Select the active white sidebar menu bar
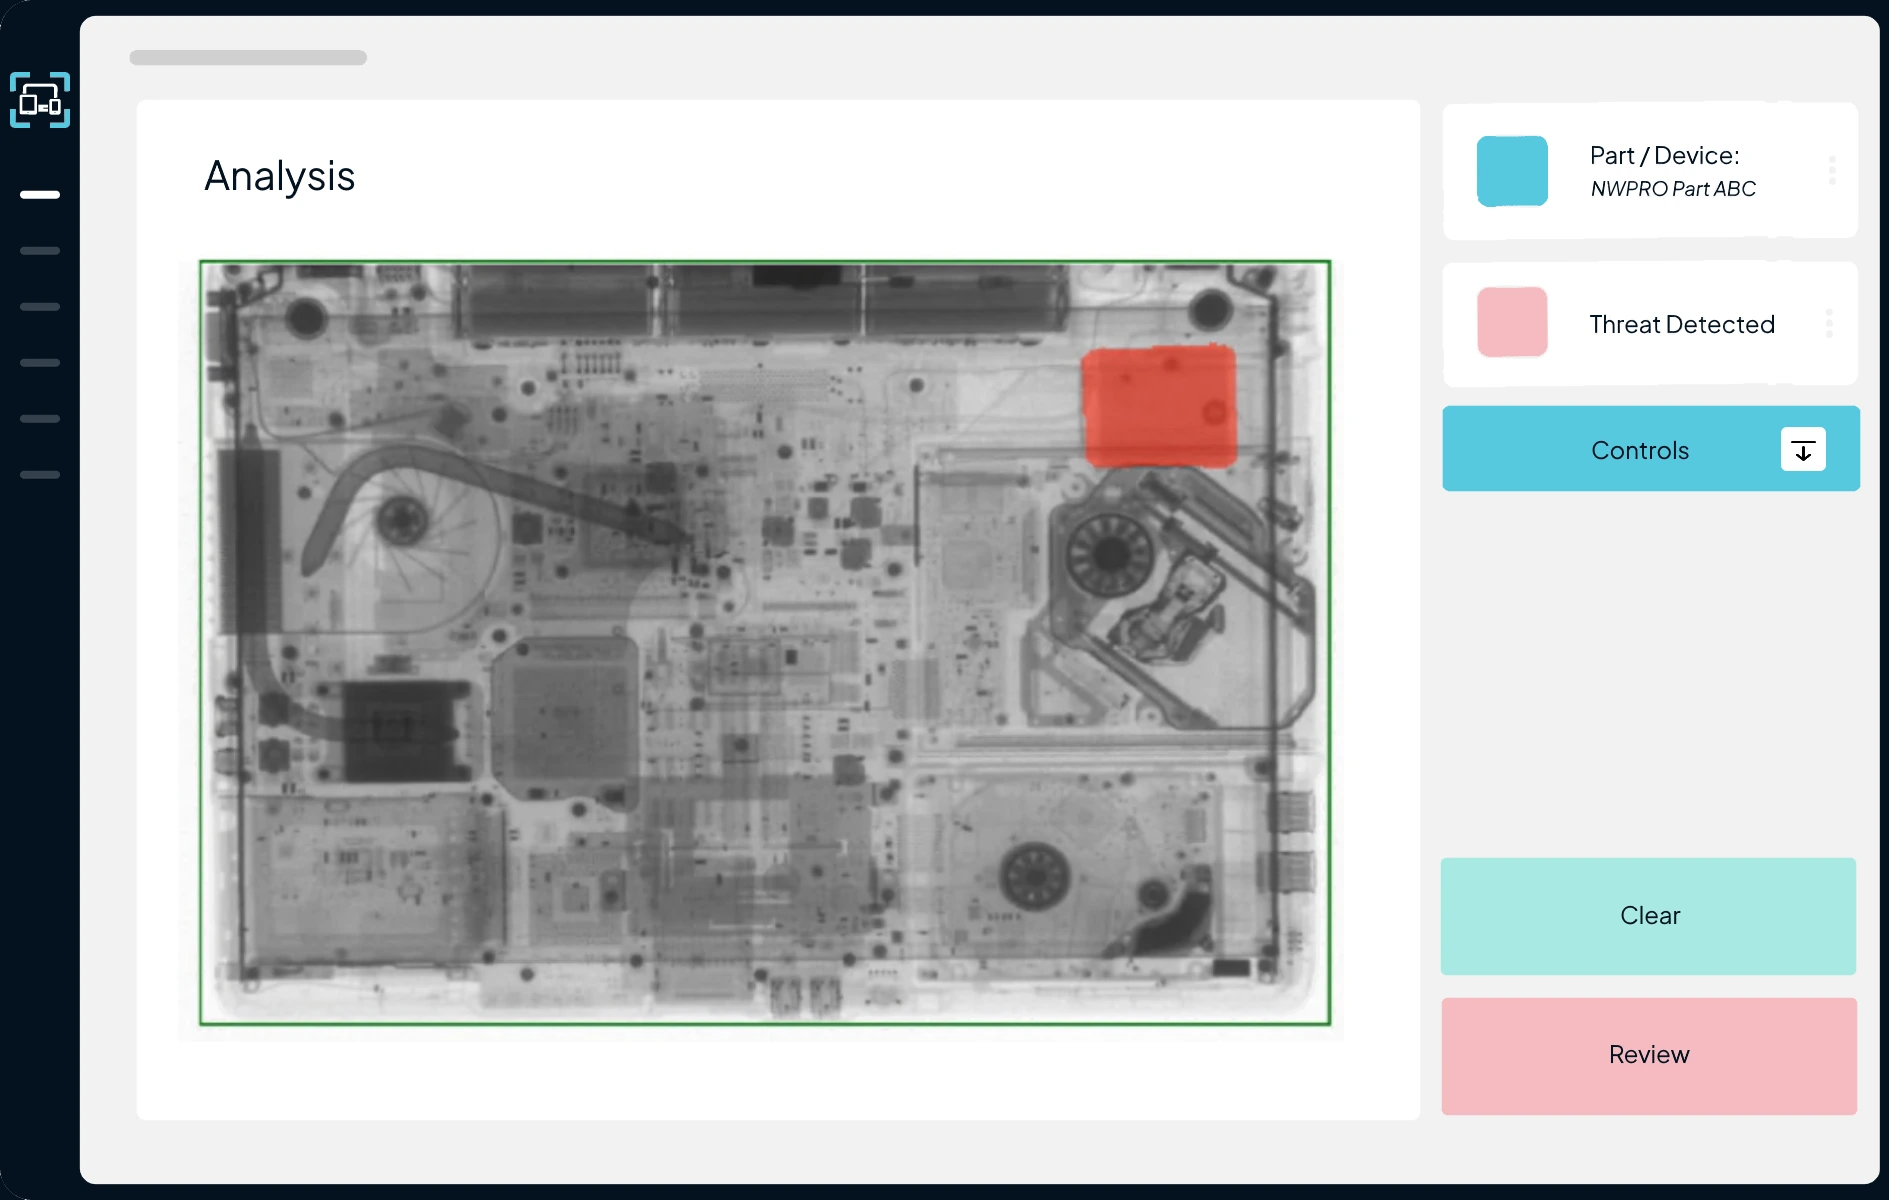This screenshot has height=1200, width=1889. click(x=40, y=195)
